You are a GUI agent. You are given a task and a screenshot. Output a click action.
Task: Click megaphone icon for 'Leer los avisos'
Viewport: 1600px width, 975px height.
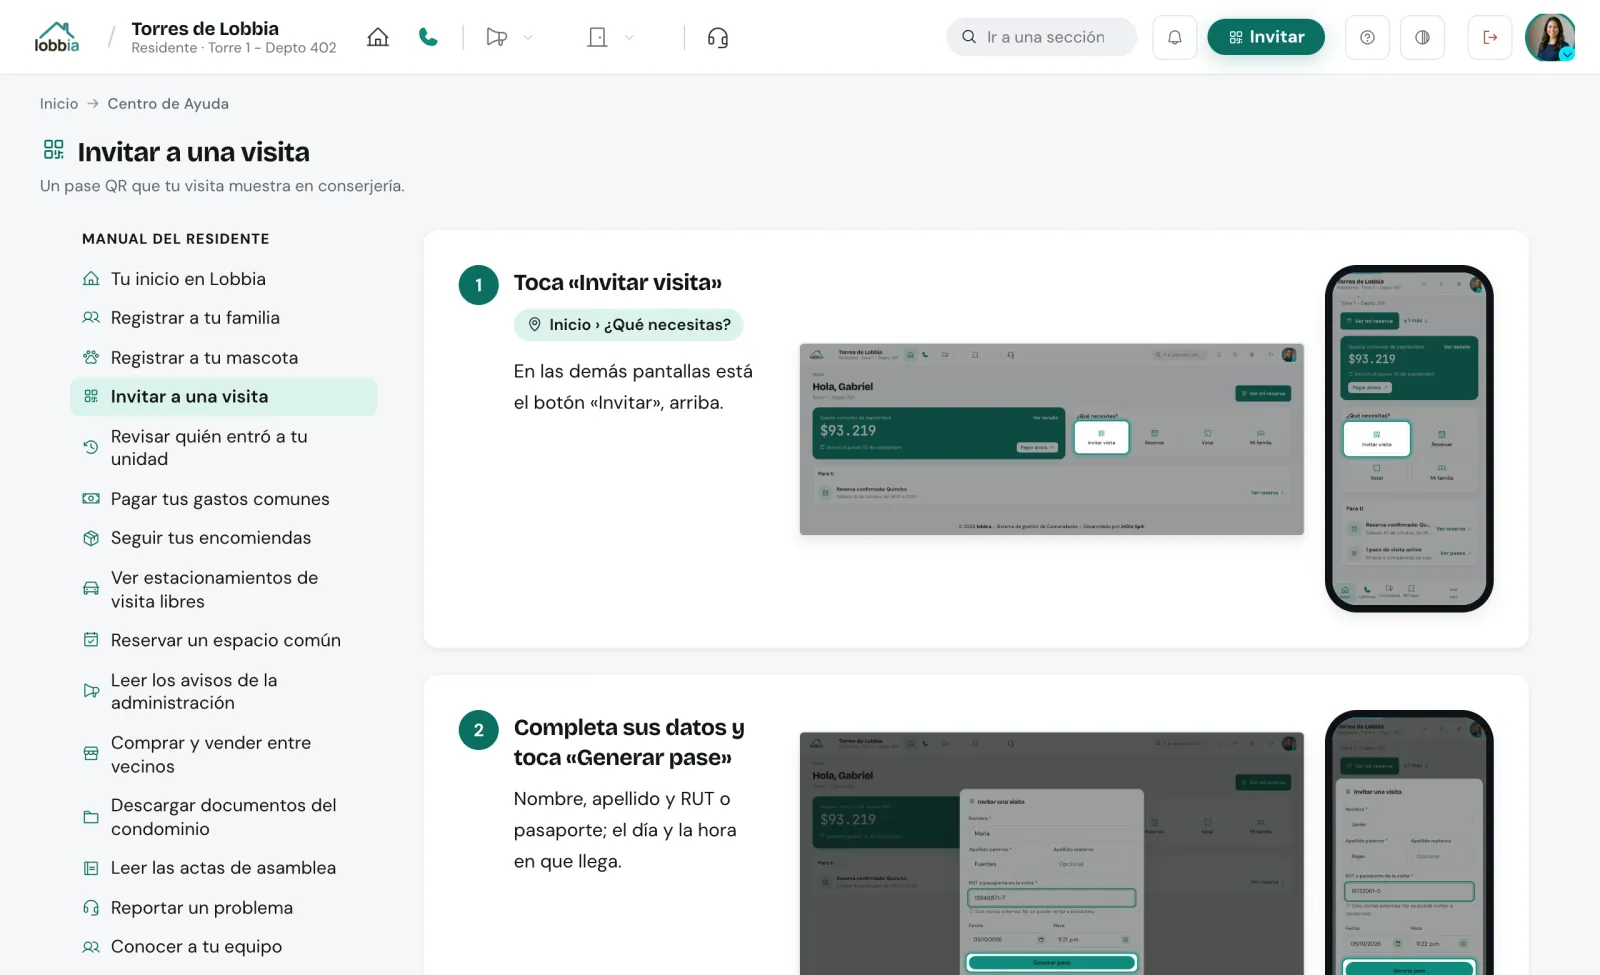point(91,691)
